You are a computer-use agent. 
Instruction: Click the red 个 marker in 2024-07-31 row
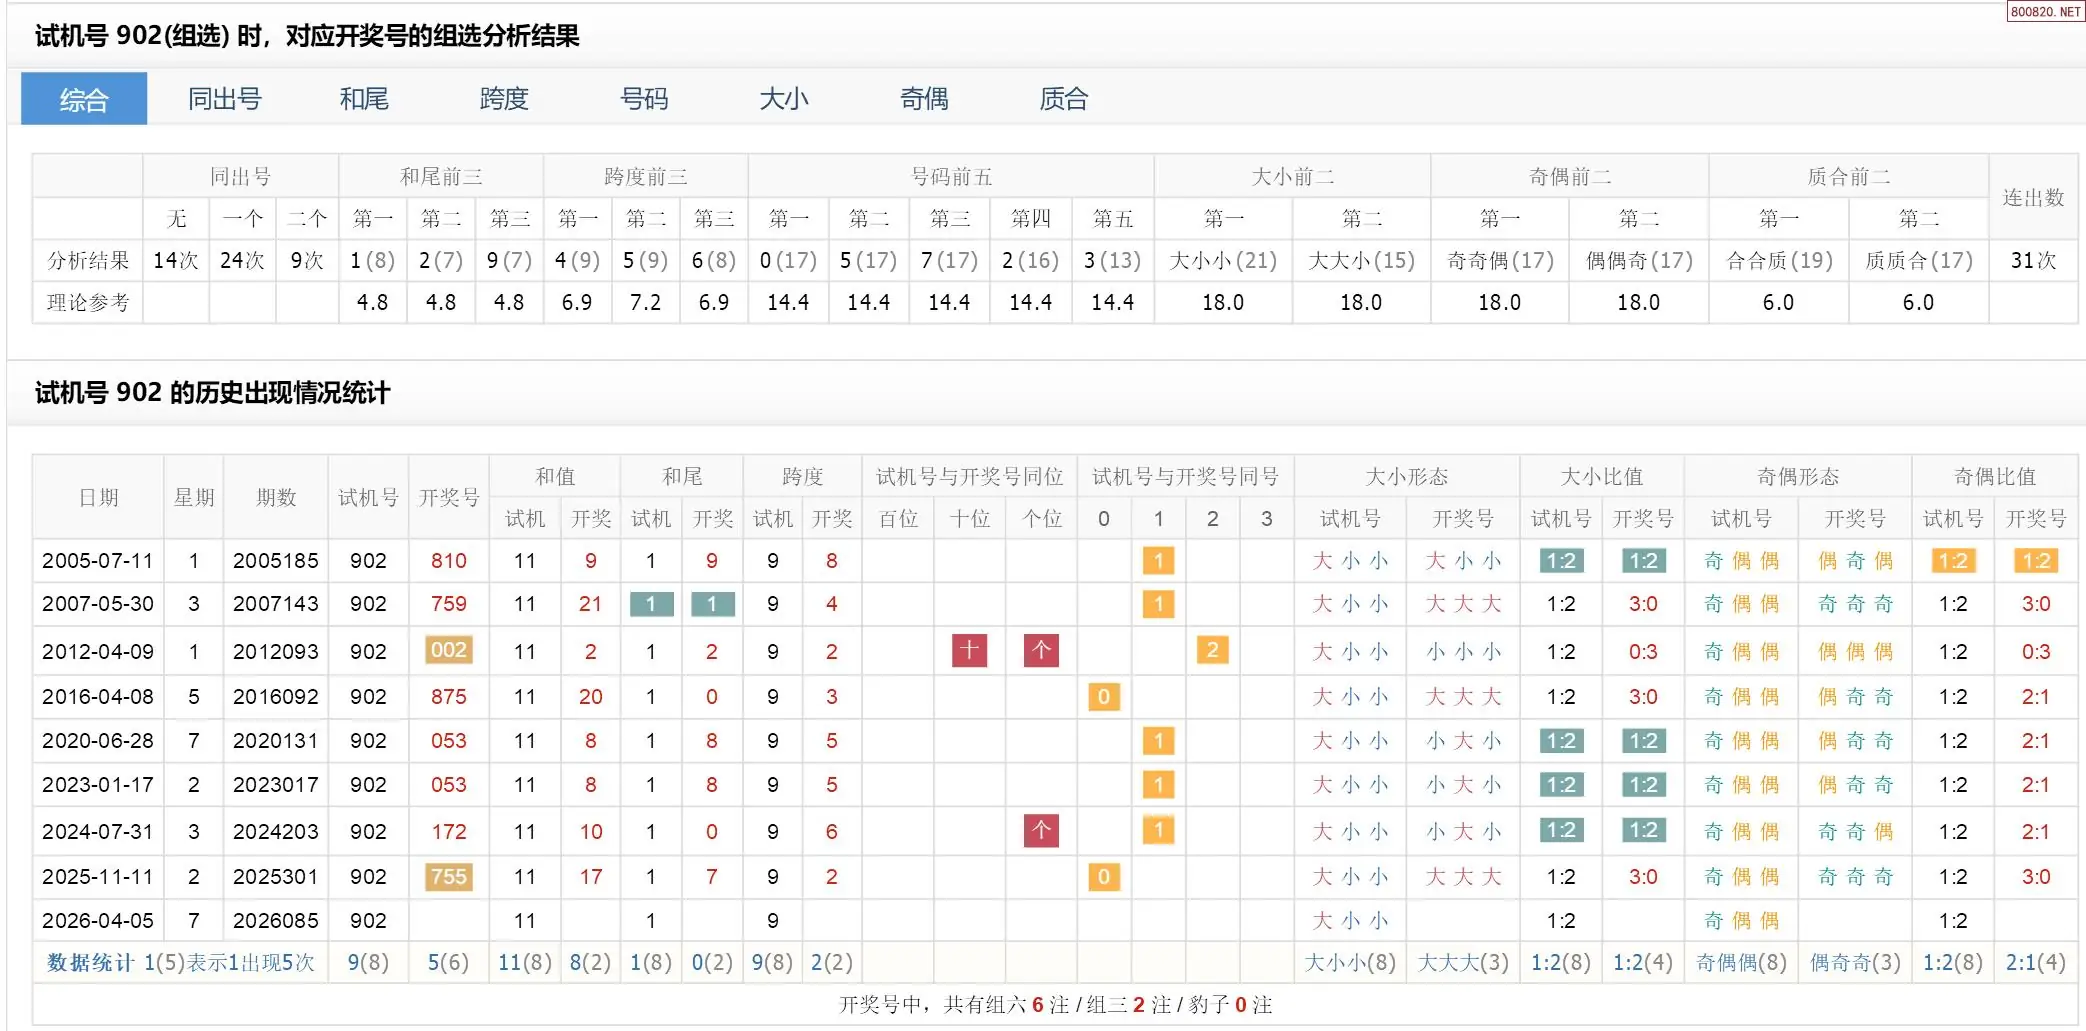[x=1041, y=831]
